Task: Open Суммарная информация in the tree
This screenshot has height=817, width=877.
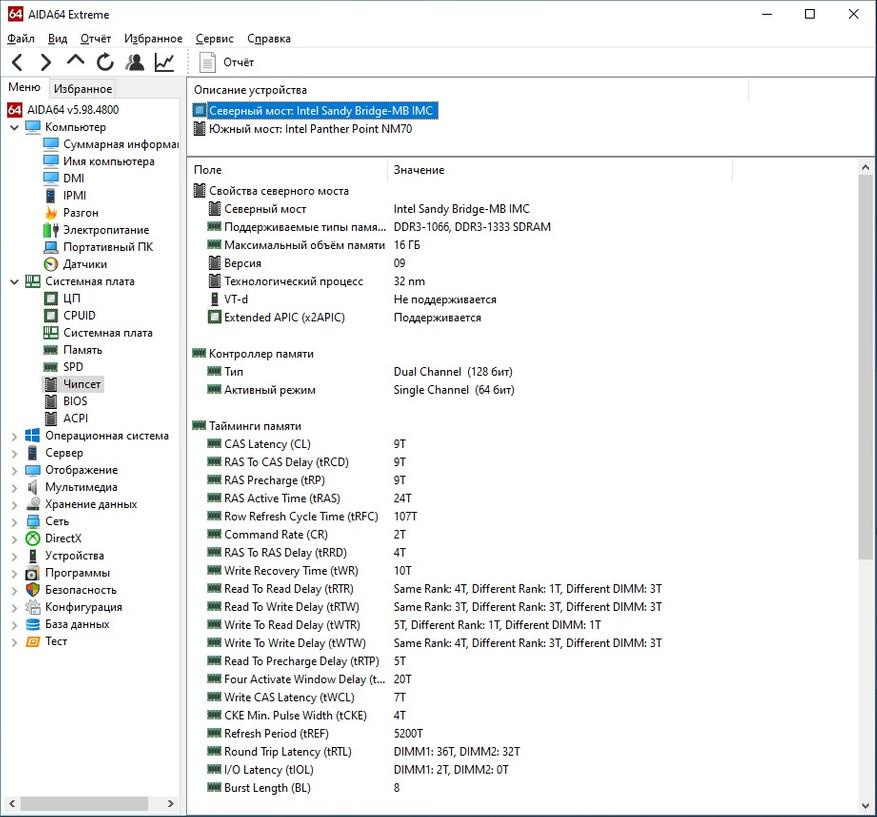Action: 121,144
